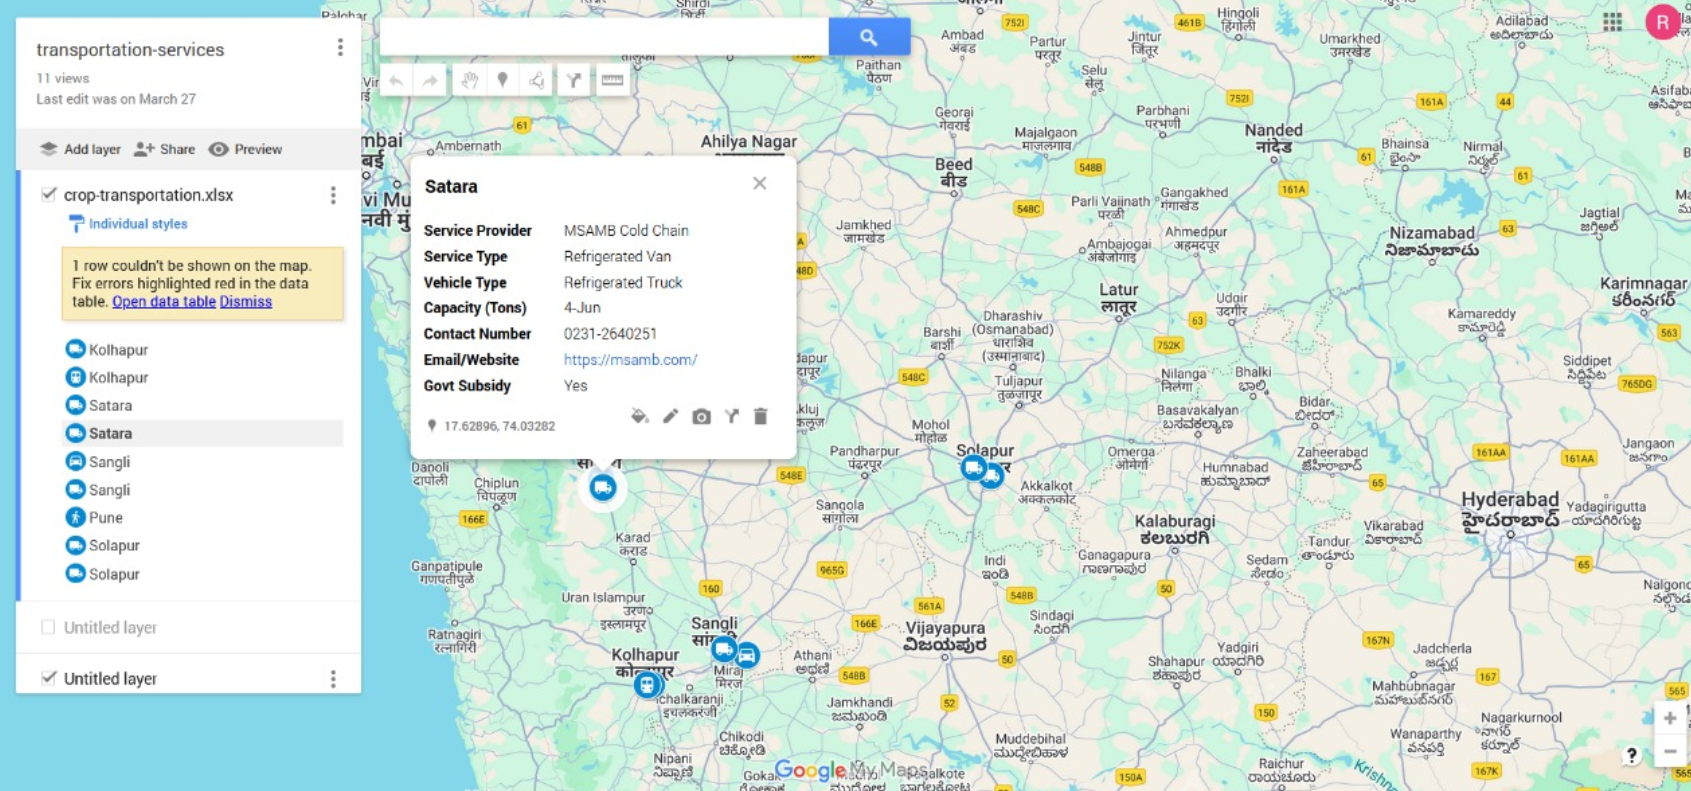Select the highlighted bold Satara list row

(x=203, y=433)
